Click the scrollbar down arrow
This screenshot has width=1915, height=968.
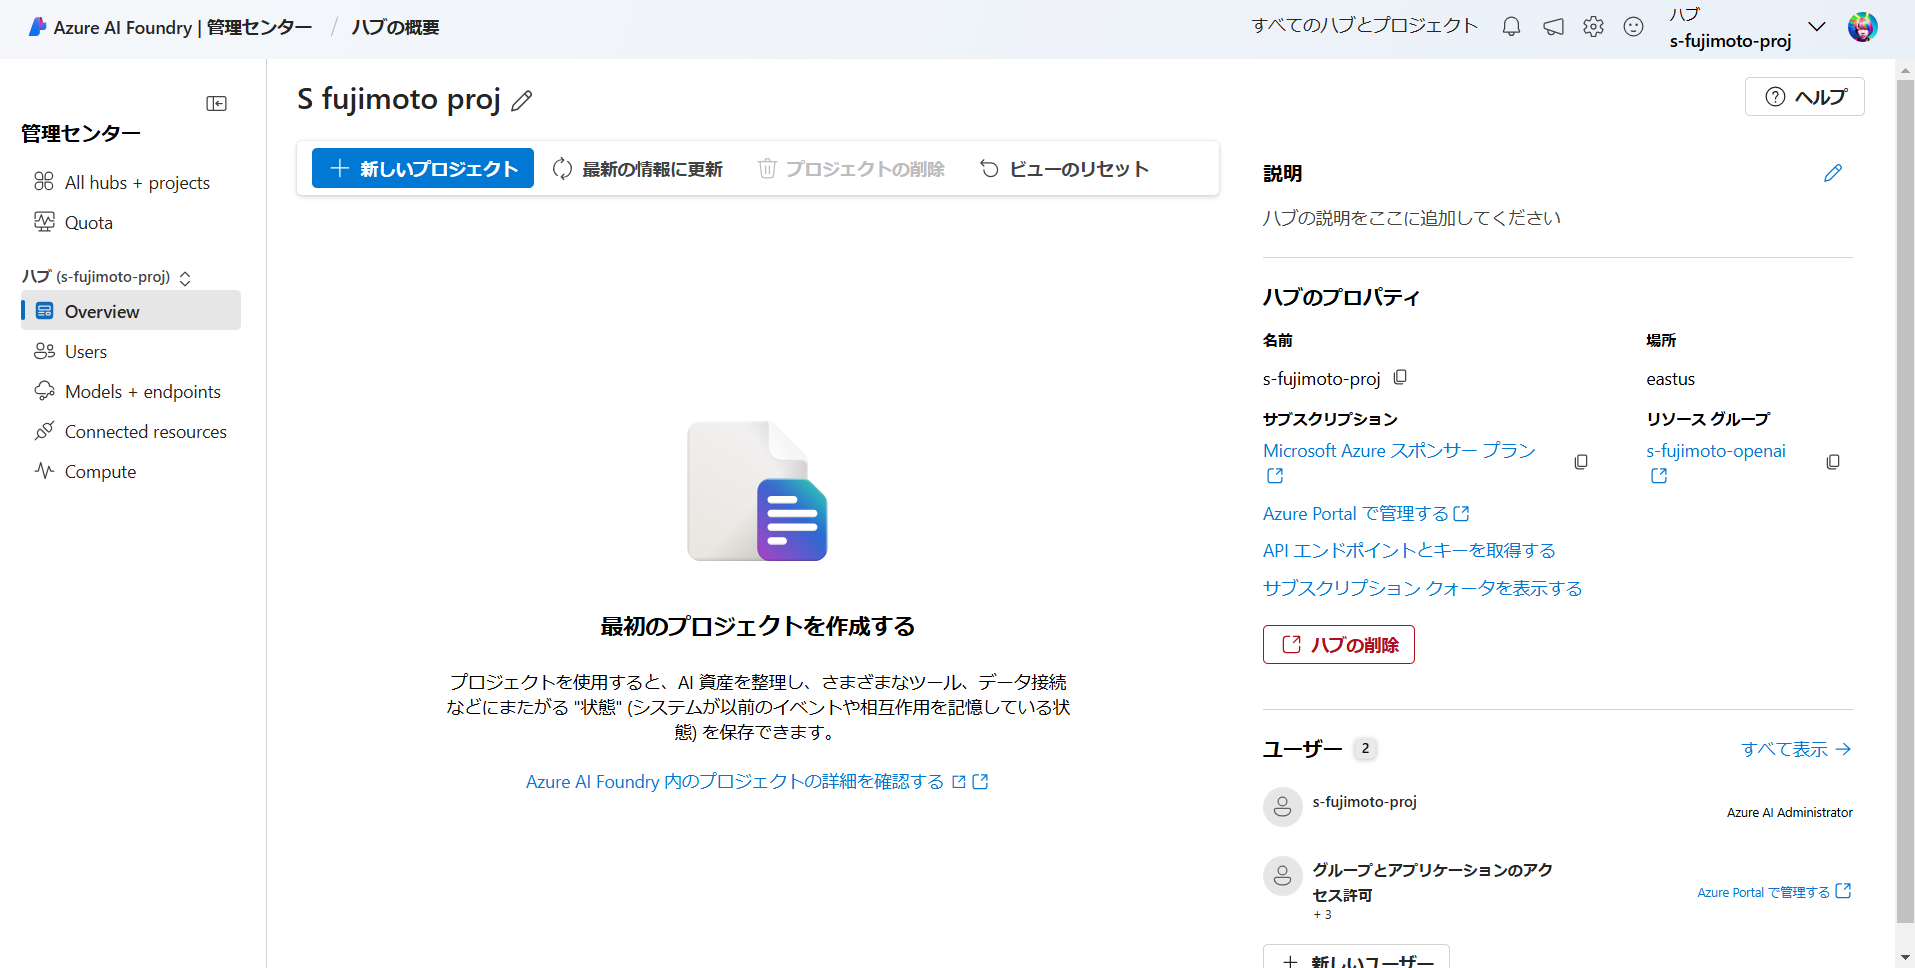coord(1905,959)
